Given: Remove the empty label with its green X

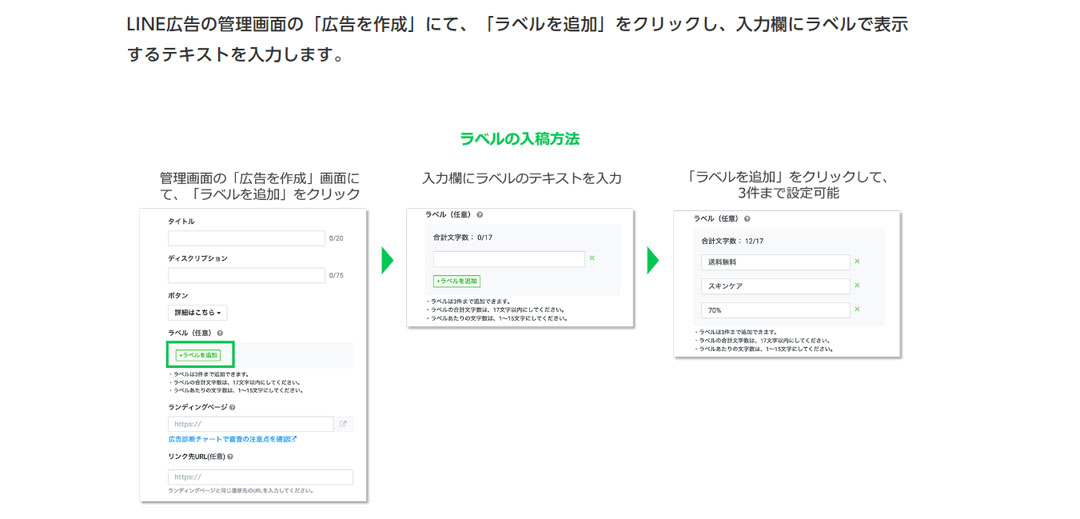Looking at the screenshot, I should pyautogui.click(x=592, y=258).
